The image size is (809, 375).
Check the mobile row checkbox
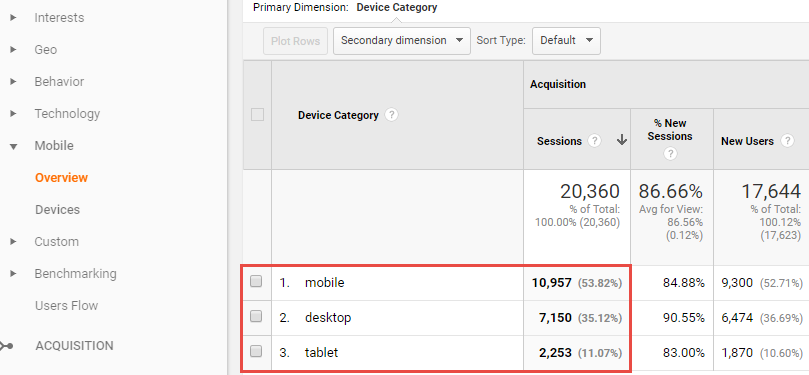(x=256, y=282)
